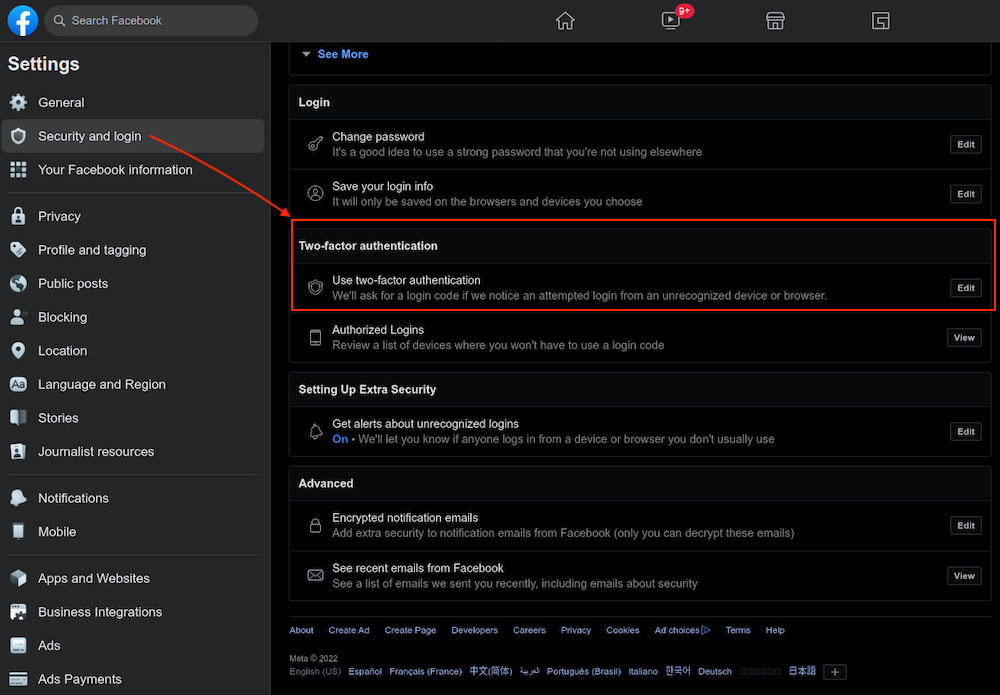Open Notifications settings in sidebar
The width and height of the screenshot is (1000, 695).
click(73, 498)
